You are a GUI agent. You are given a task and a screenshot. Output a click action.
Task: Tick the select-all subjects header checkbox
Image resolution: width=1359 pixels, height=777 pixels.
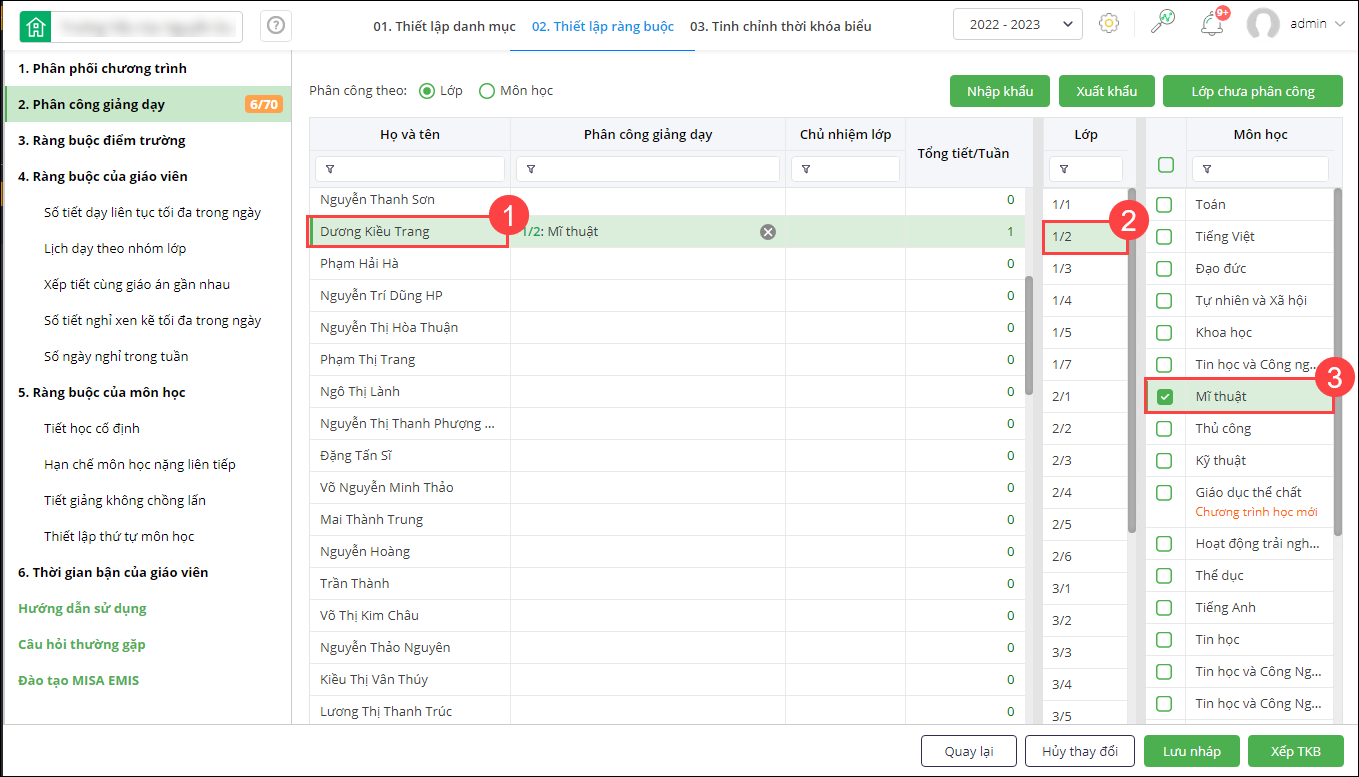pyautogui.click(x=1165, y=165)
